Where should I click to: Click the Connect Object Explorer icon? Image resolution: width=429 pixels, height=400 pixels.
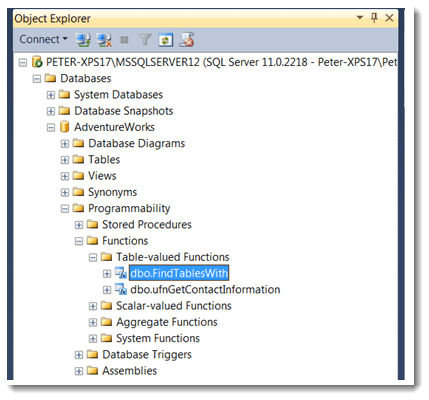(83, 40)
